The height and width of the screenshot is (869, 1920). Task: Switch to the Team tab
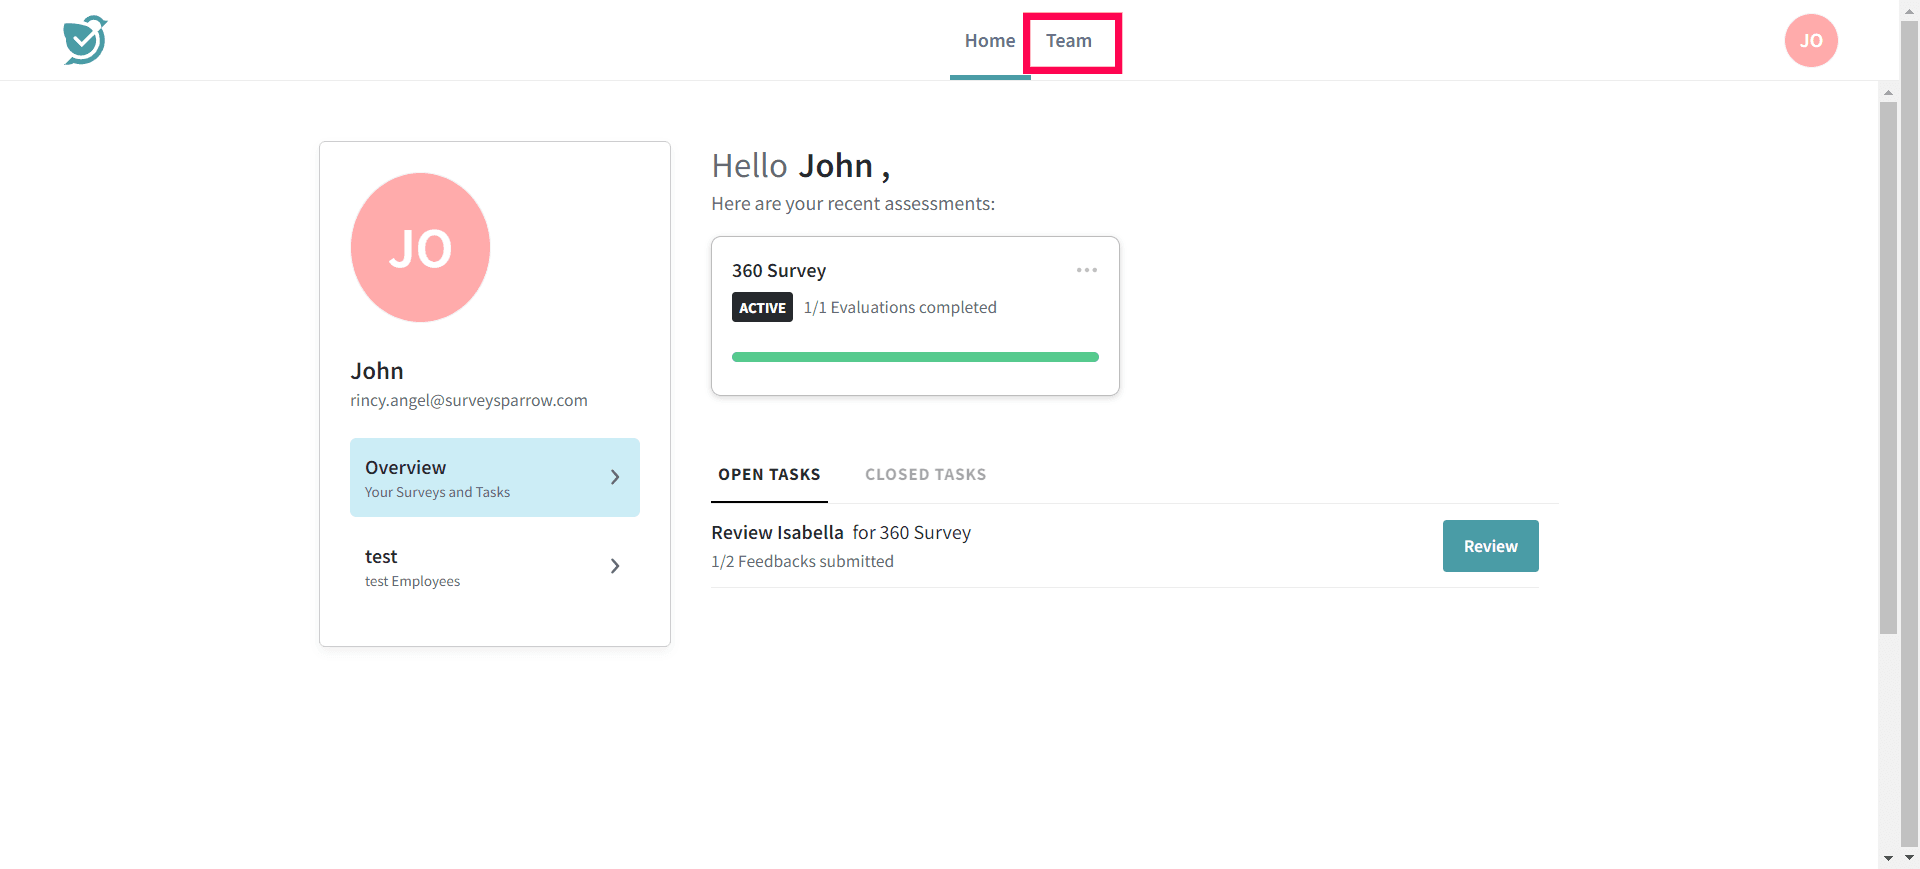[x=1068, y=41]
